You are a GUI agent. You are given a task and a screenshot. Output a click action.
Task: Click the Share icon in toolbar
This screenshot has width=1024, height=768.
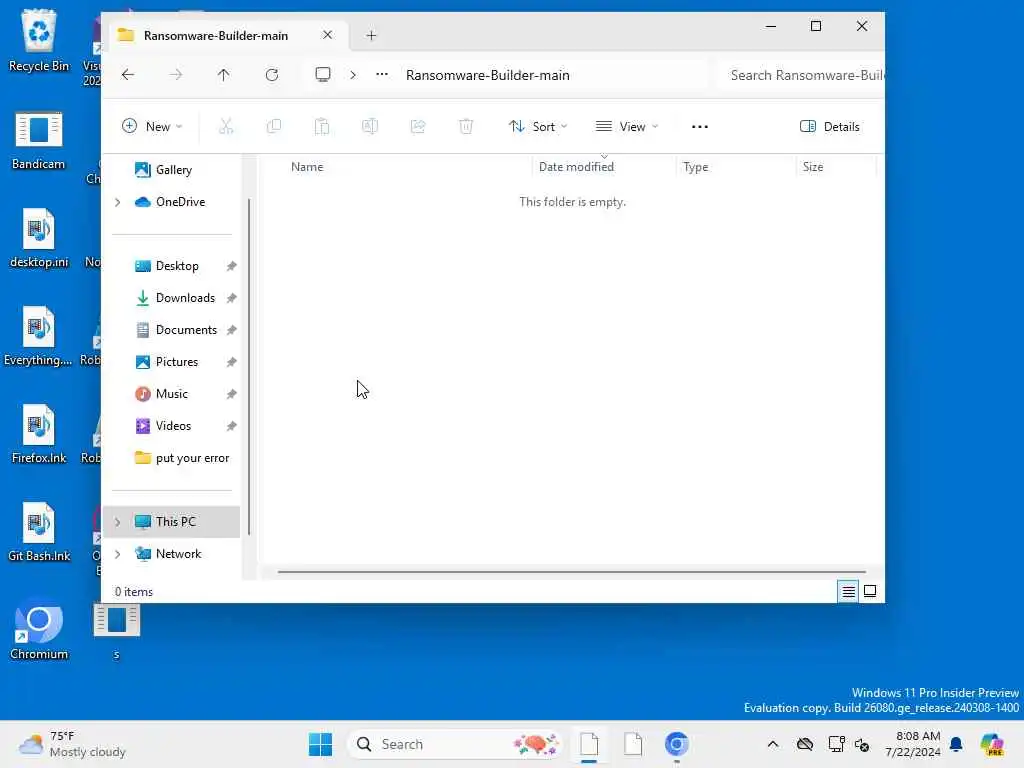point(418,126)
